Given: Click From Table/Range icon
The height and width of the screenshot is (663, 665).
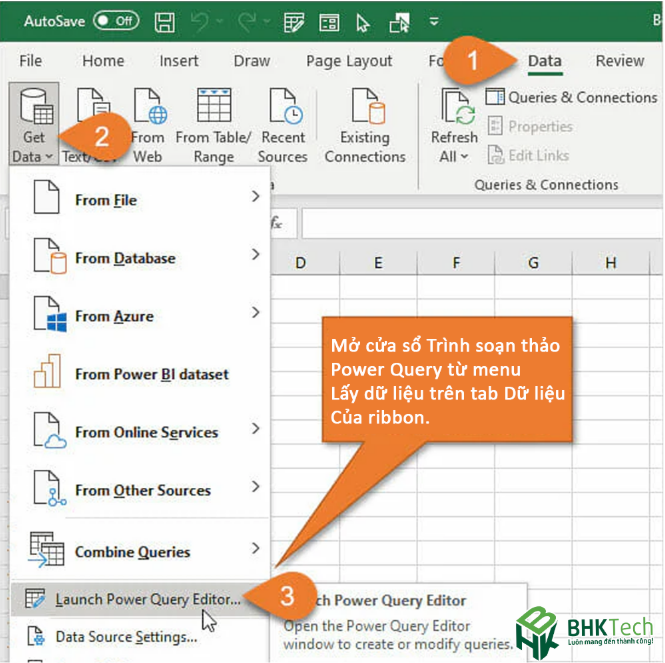Looking at the screenshot, I should tap(214, 105).
